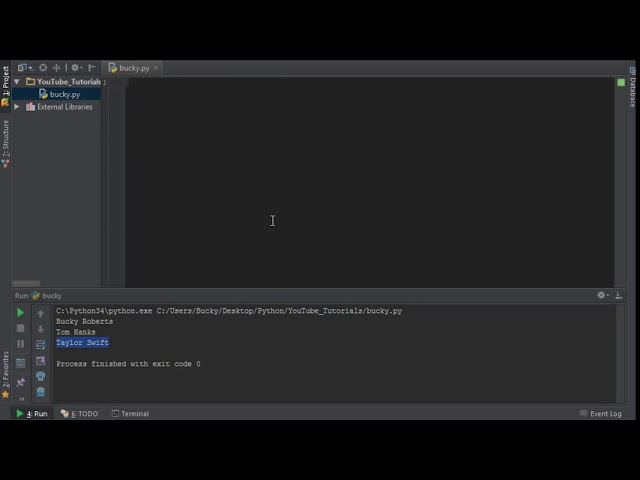640x480 pixels.
Task: Click the green inspection status indicator
Action: [x=621, y=83]
